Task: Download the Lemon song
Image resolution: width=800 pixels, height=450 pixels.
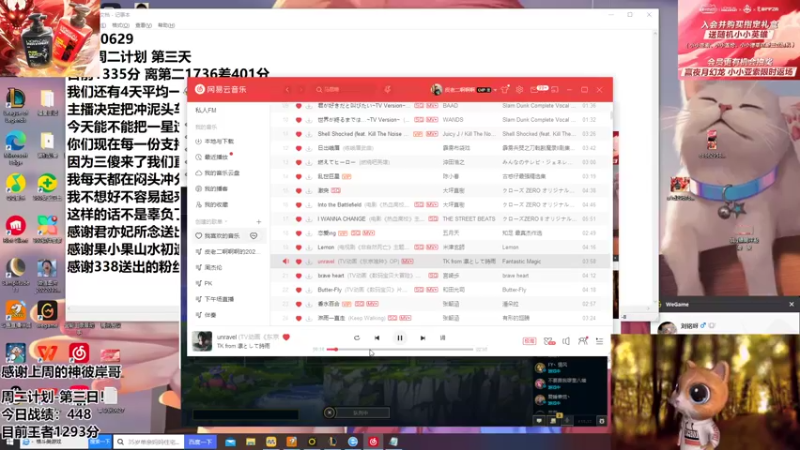Action: tap(309, 247)
